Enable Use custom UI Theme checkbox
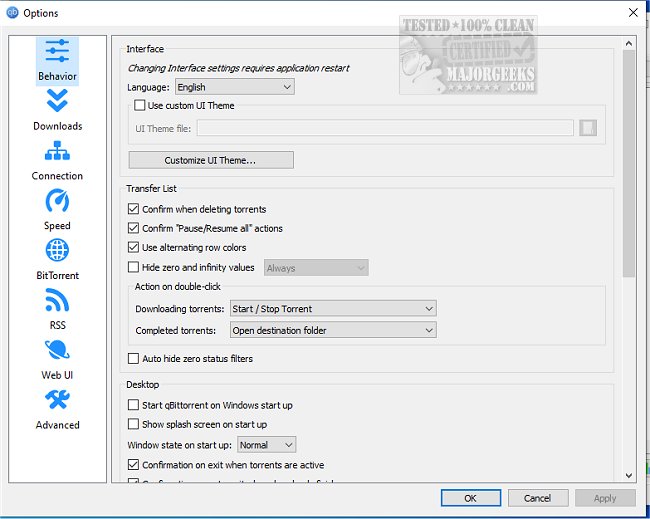650x519 pixels. pos(139,105)
